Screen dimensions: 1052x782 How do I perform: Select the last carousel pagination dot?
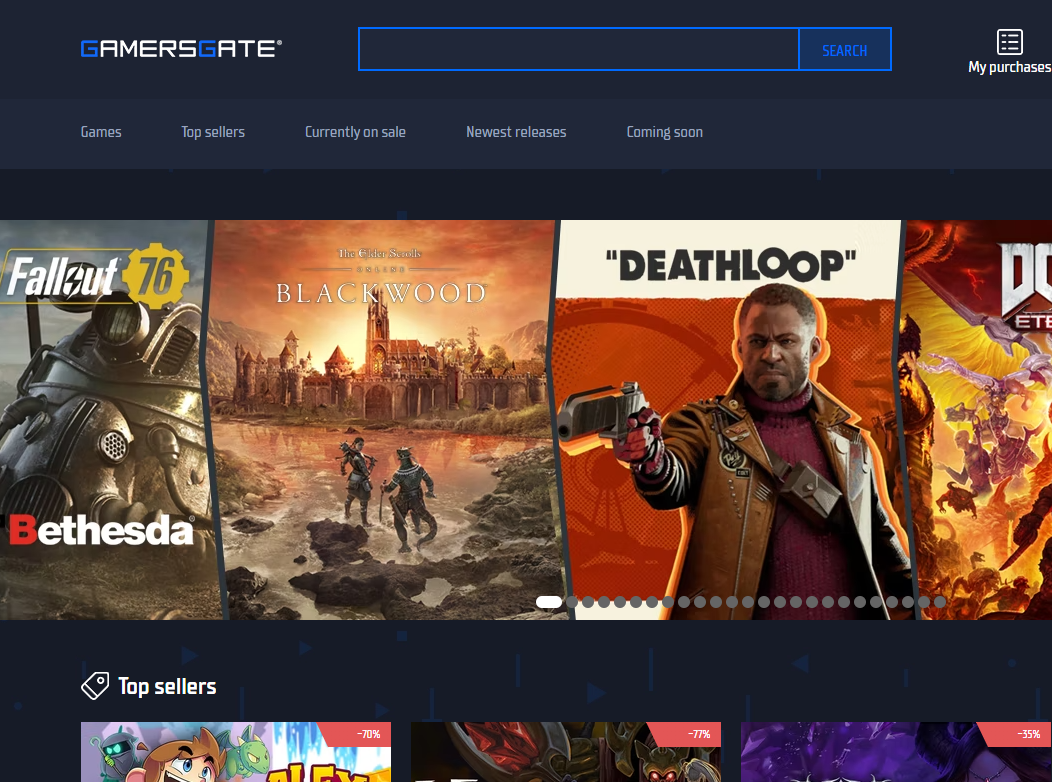[940, 602]
